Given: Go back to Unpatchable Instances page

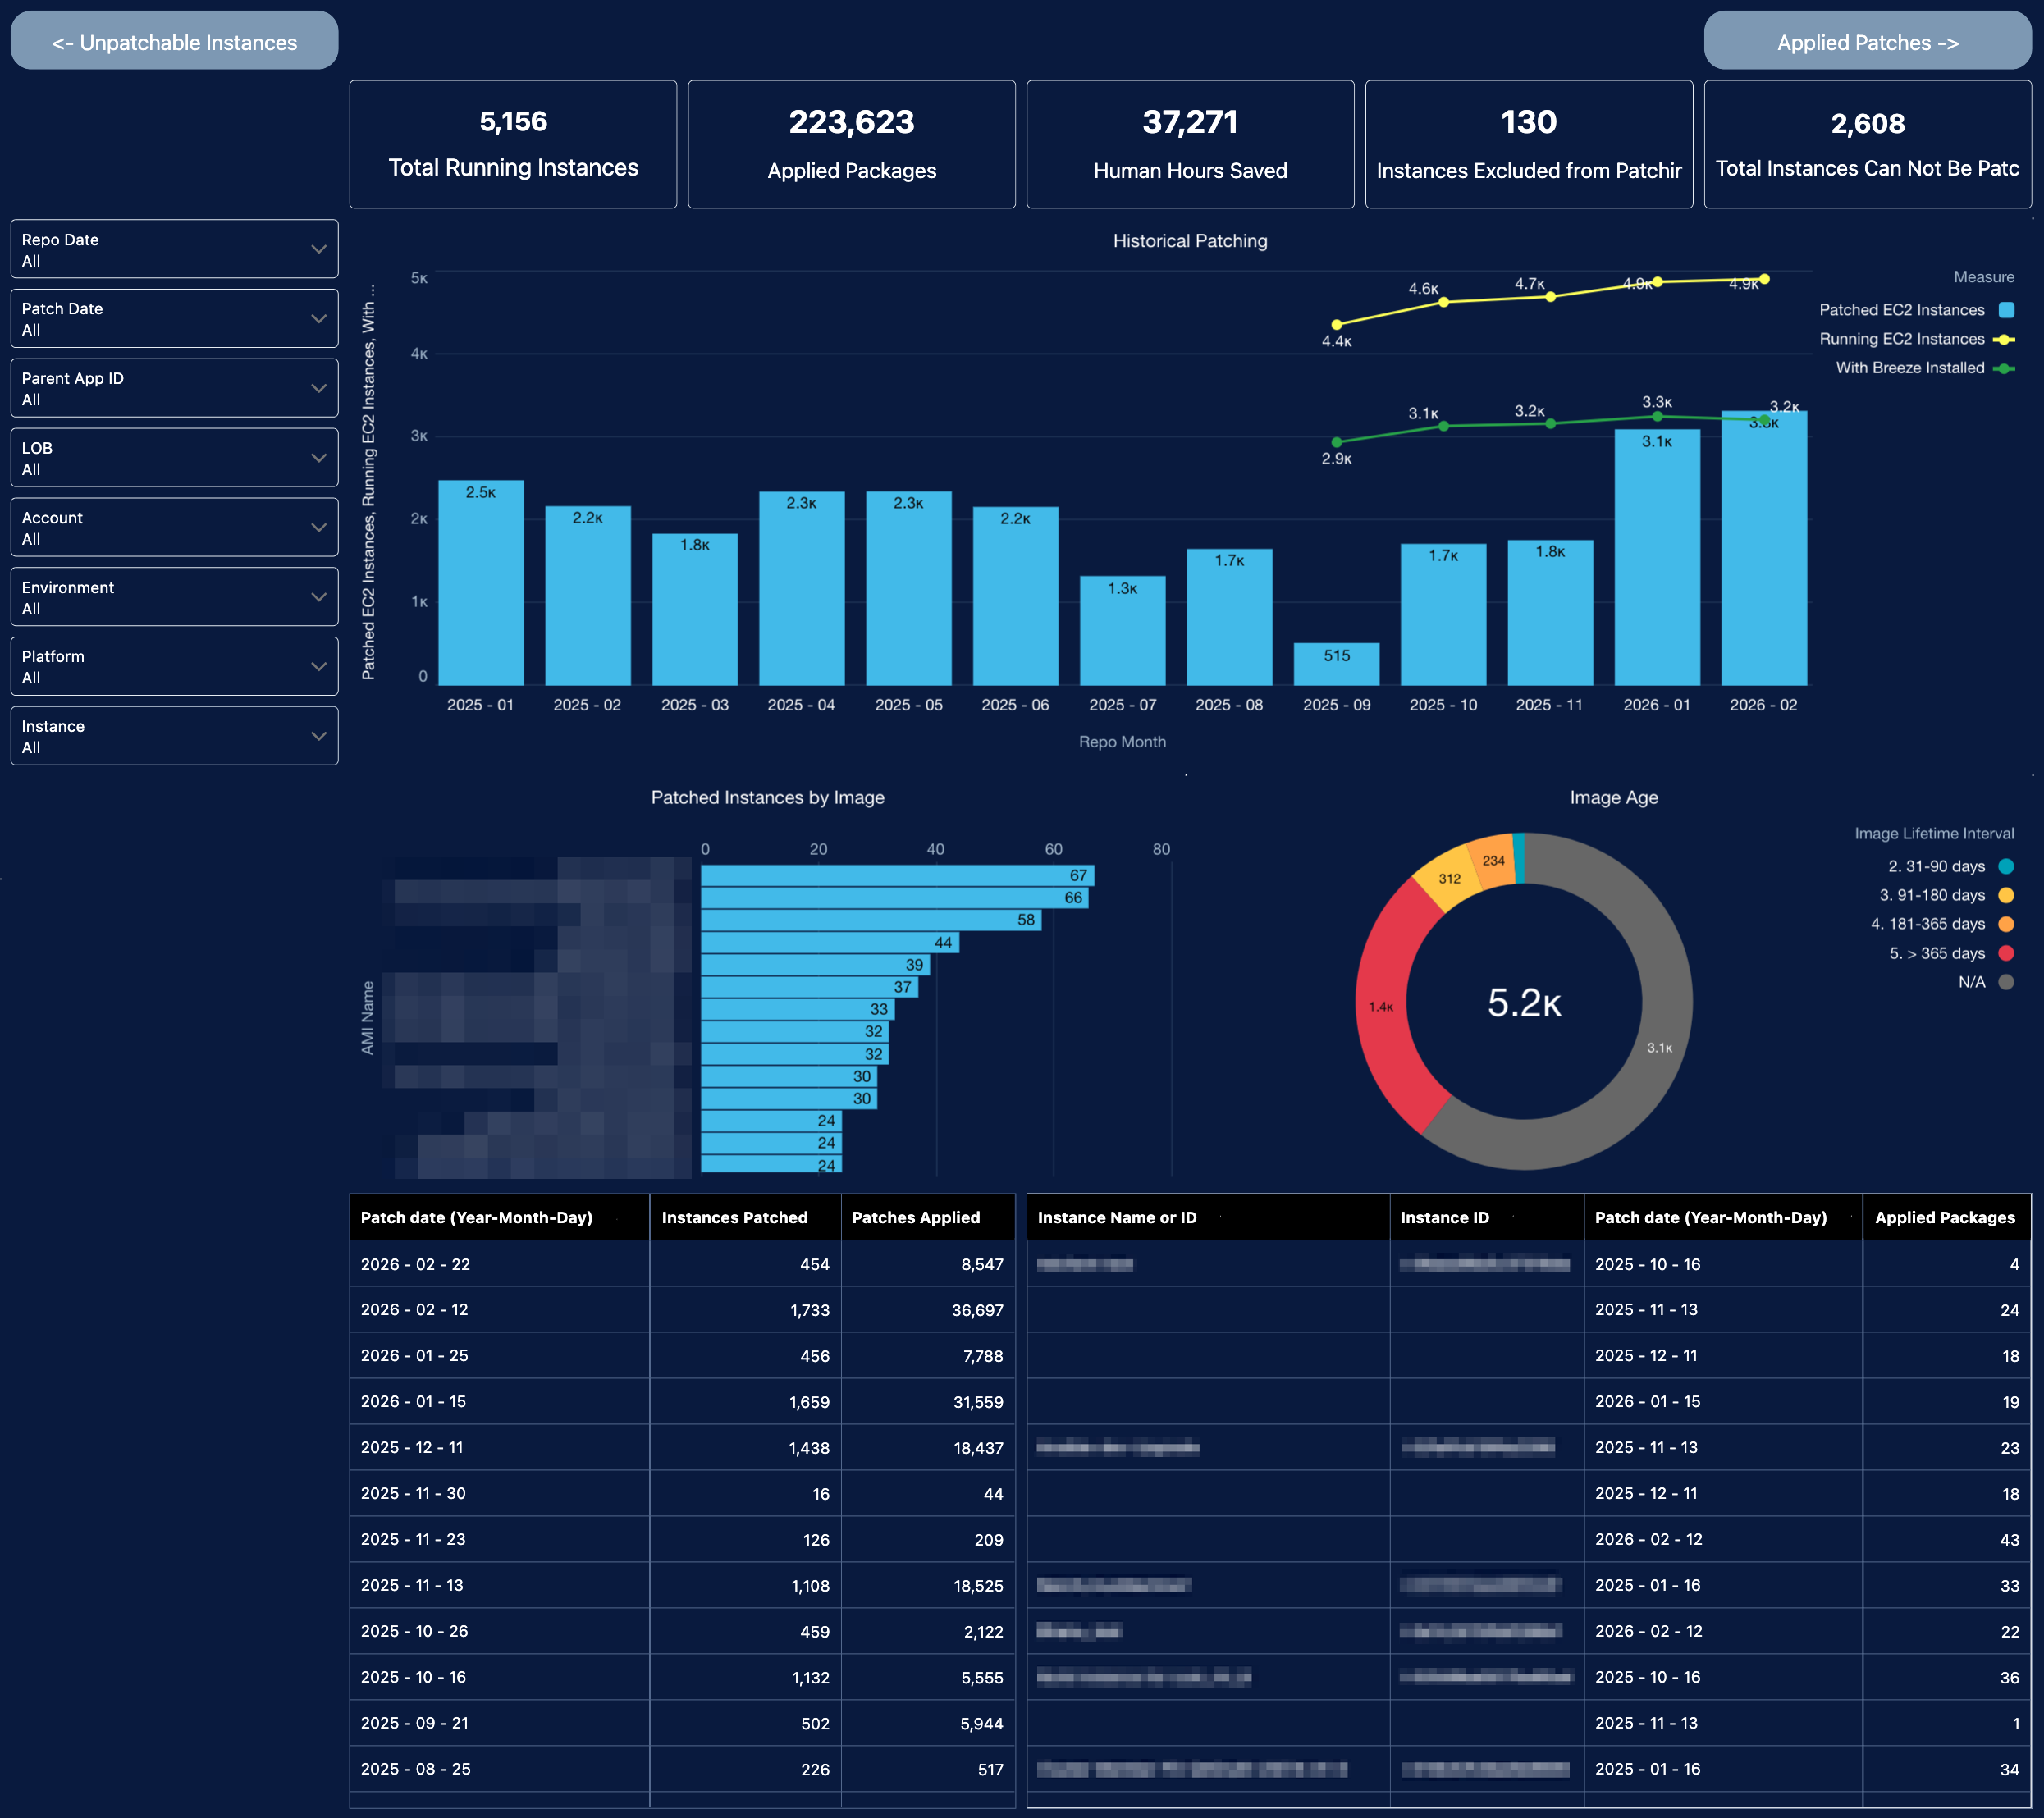Looking at the screenshot, I should (174, 42).
